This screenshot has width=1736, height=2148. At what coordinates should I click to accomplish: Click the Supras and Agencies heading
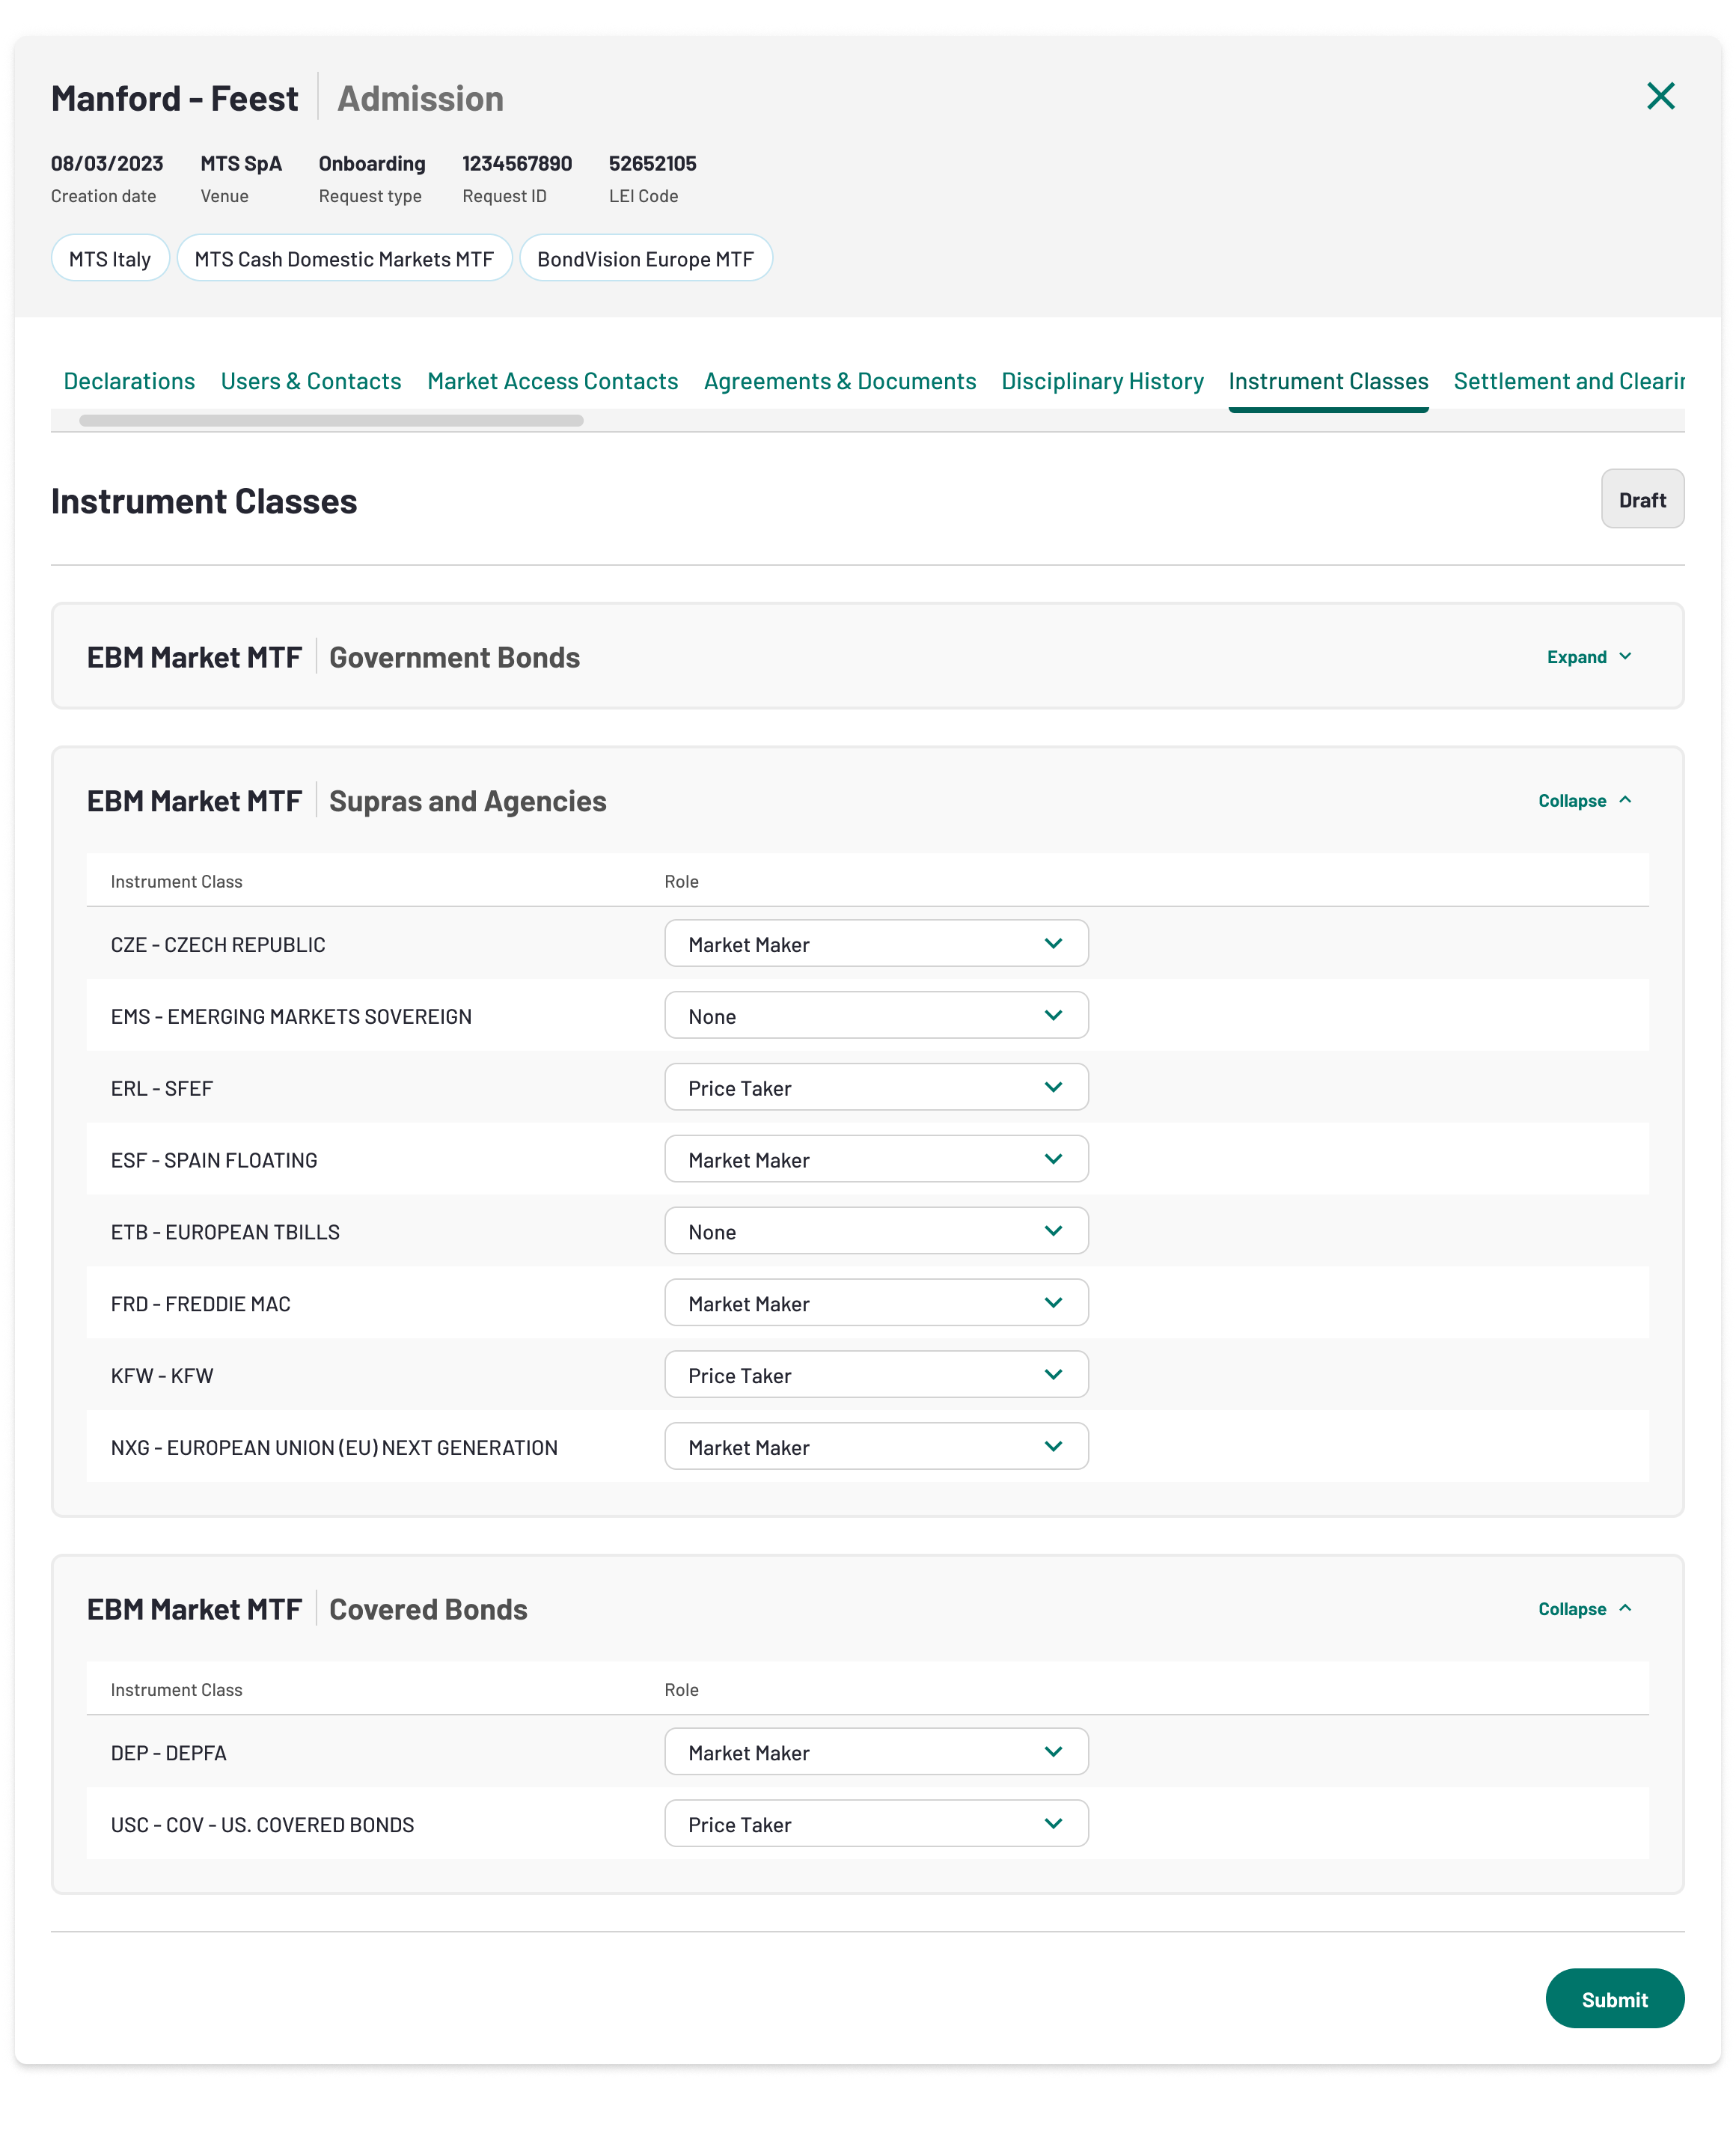[467, 801]
